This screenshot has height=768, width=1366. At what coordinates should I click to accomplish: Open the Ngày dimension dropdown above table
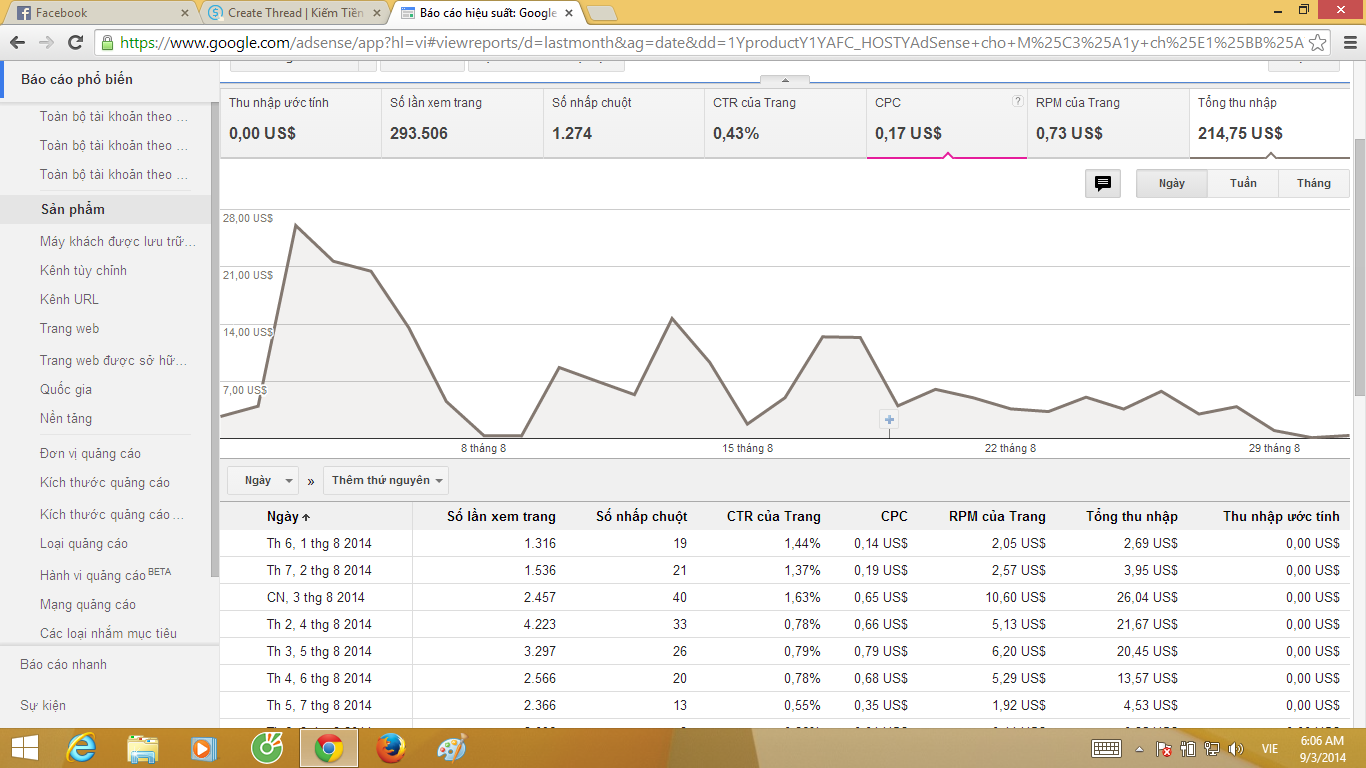(x=263, y=480)
